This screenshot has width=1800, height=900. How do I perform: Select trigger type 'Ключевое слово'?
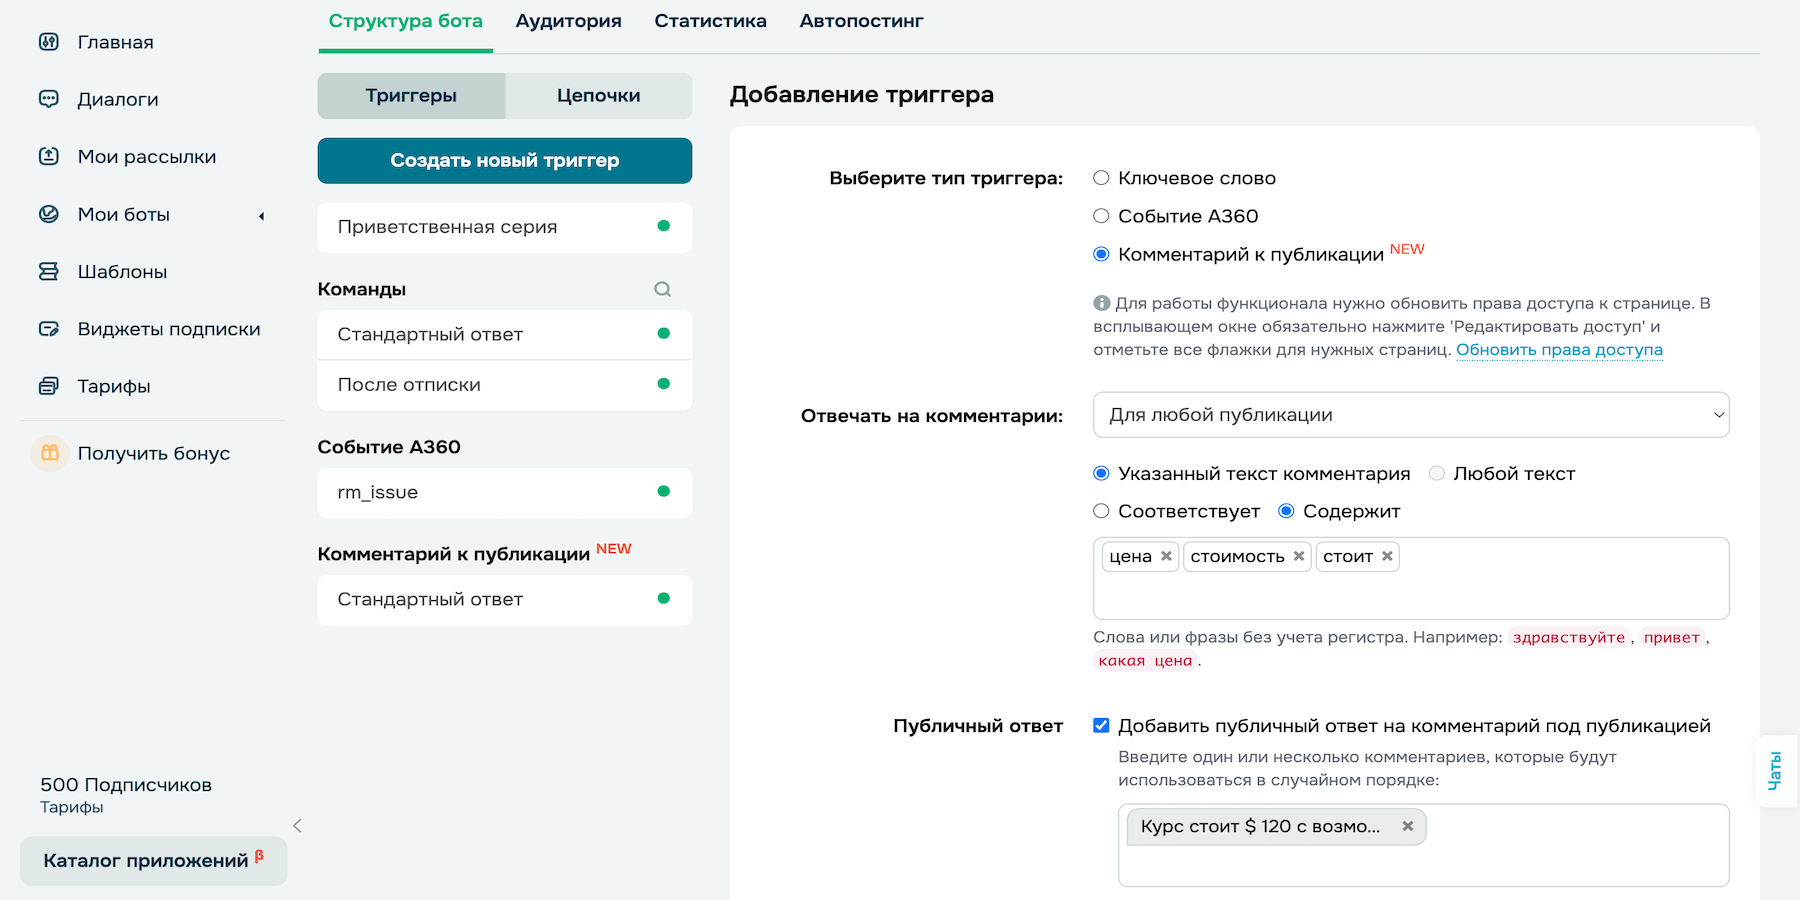tap(1101, 177)
